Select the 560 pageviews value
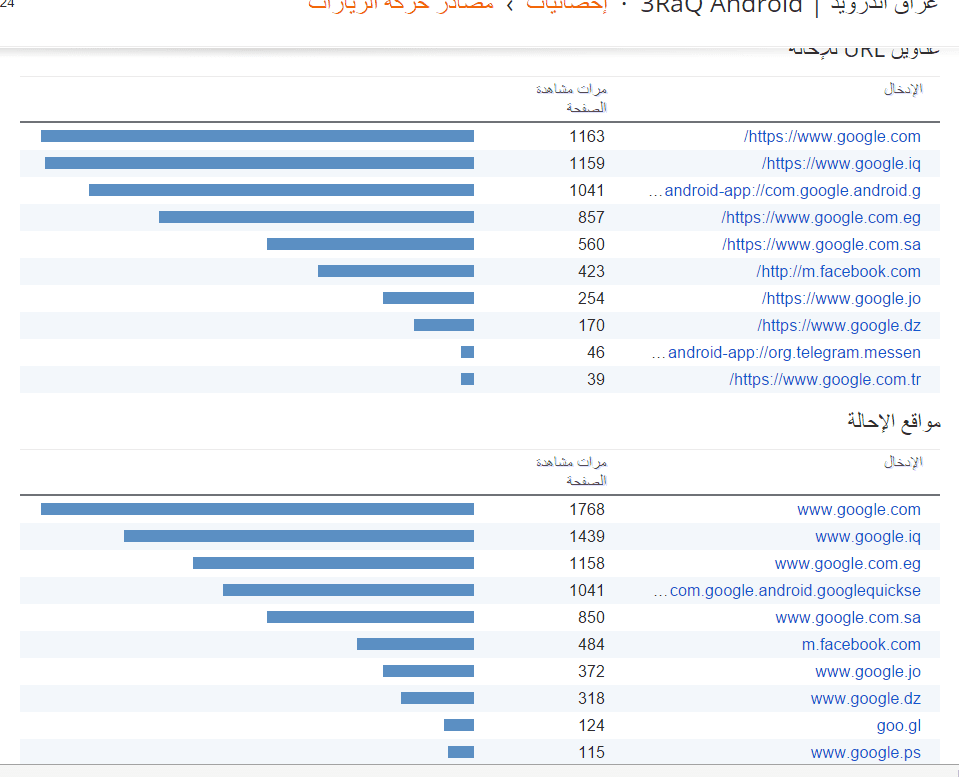 591,244
